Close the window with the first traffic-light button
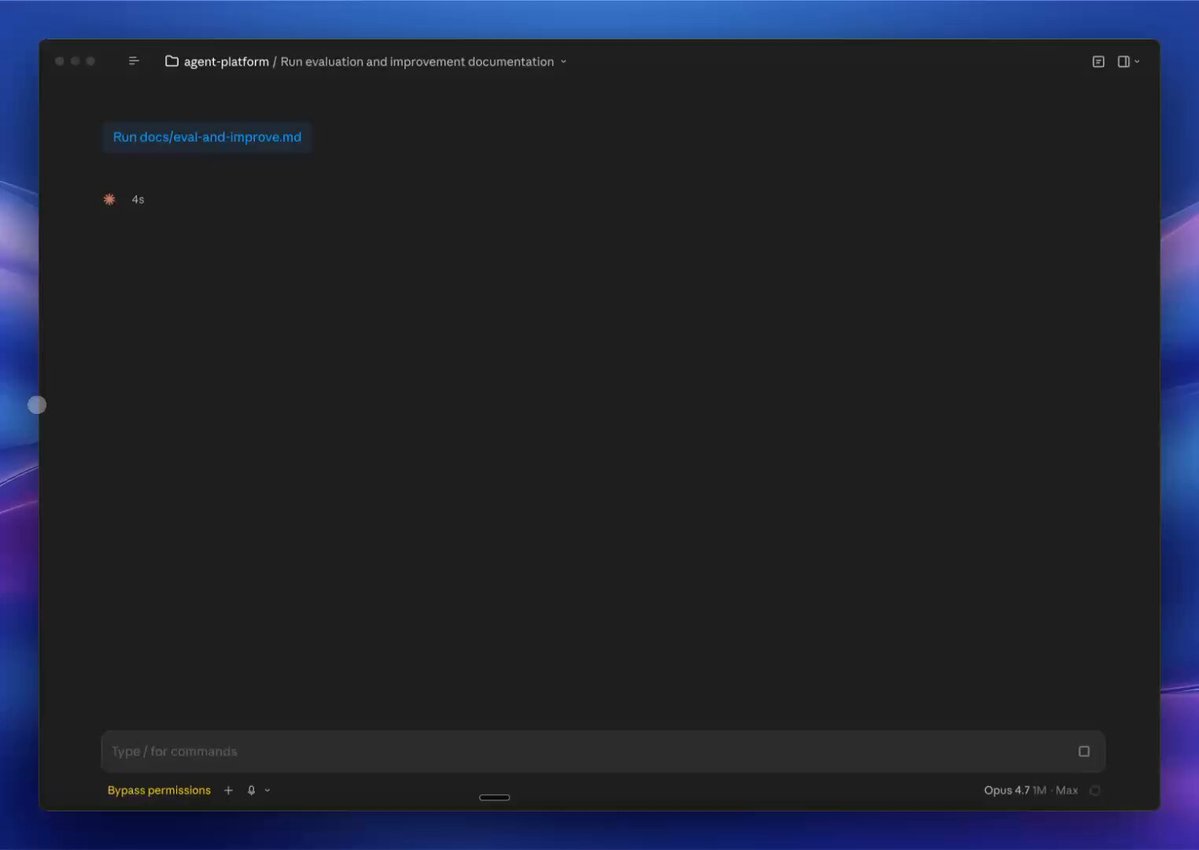1199x850 pixels. [x=60, y=61]
